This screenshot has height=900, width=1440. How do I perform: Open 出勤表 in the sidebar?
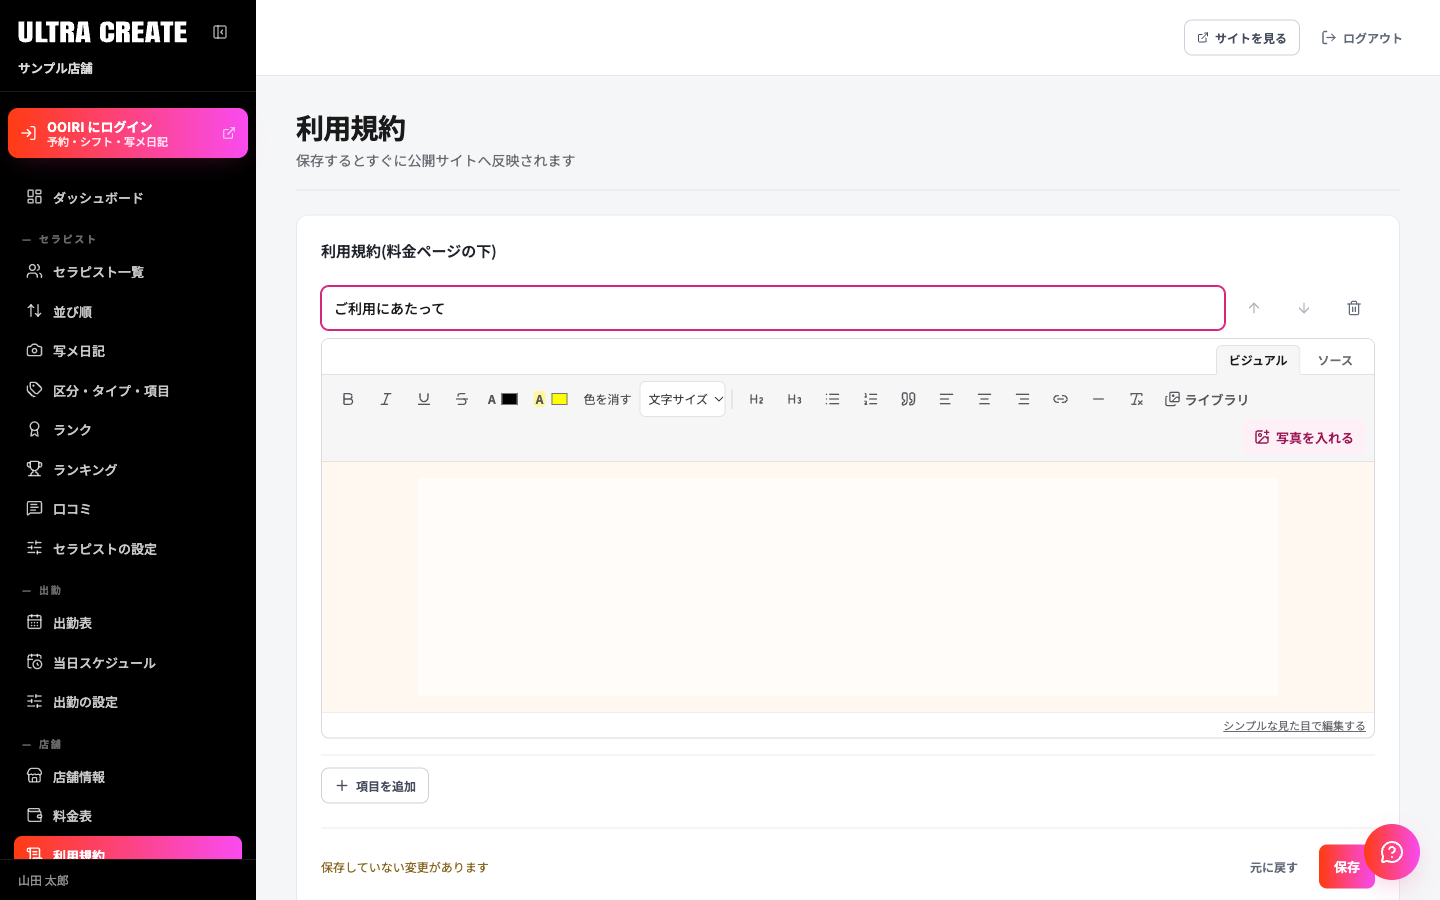(x=128, y=623)
